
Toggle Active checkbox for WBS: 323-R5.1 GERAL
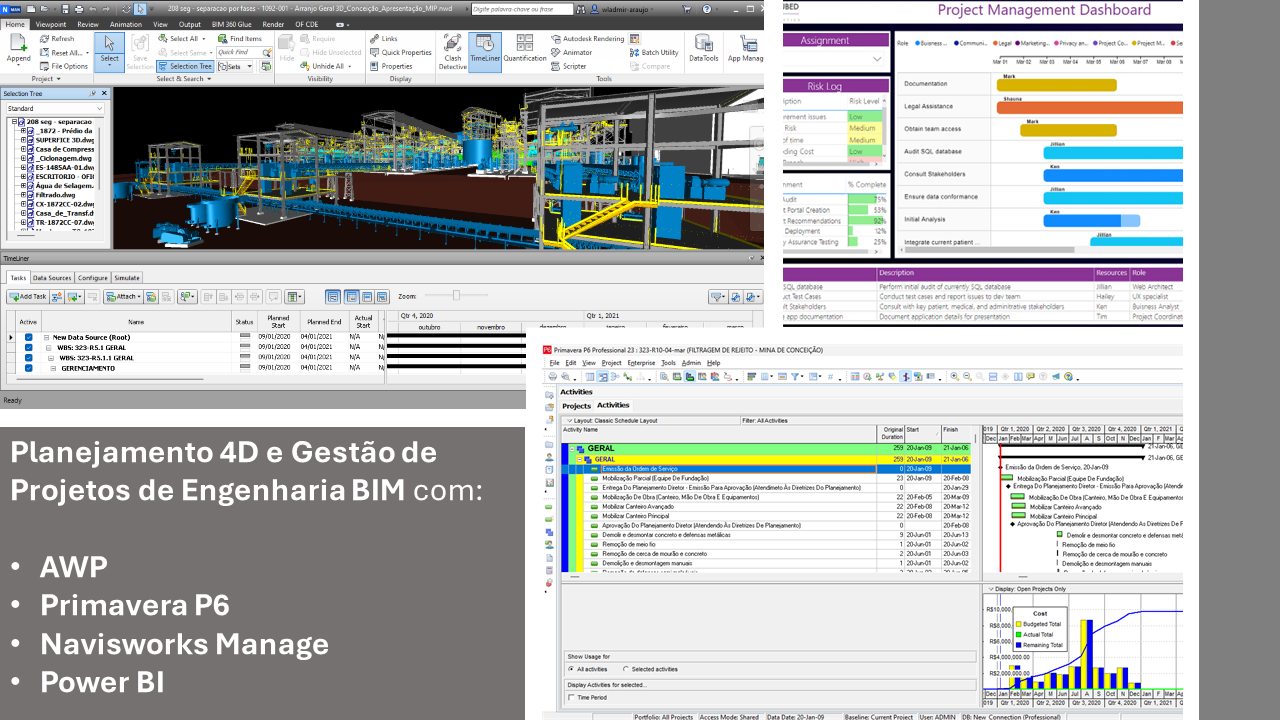click(x=29, y=347)
